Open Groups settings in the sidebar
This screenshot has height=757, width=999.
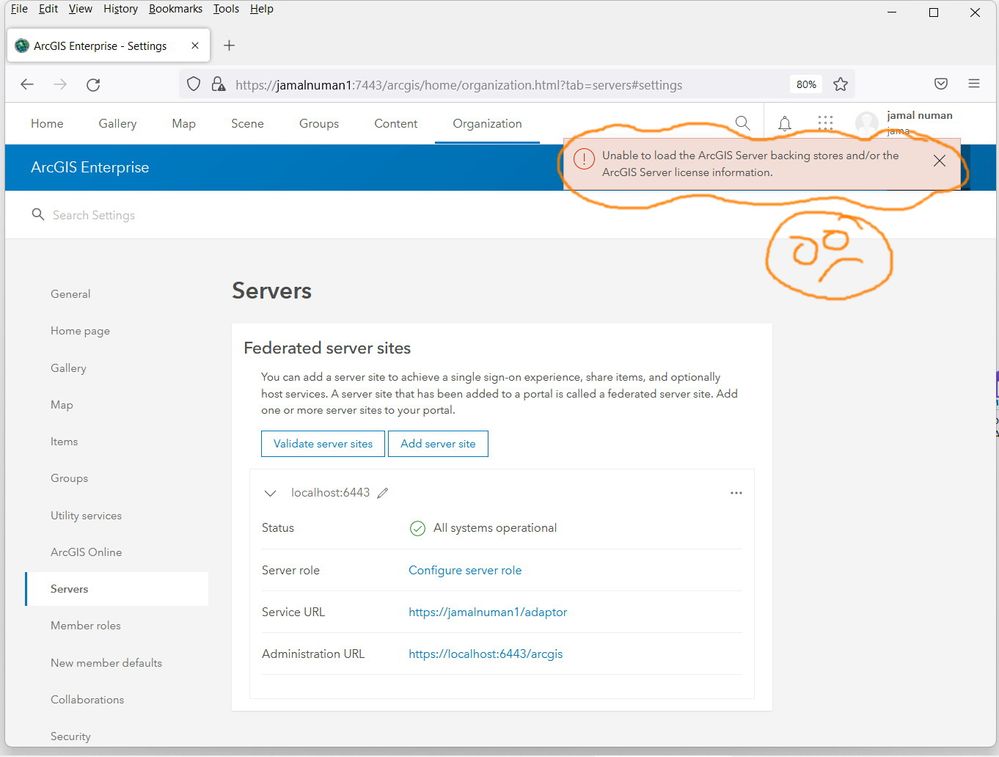69,478
